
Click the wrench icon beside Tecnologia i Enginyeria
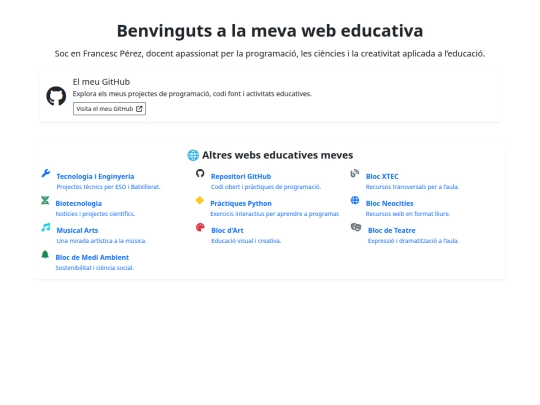pyautogui.click(x=45, y=173)
